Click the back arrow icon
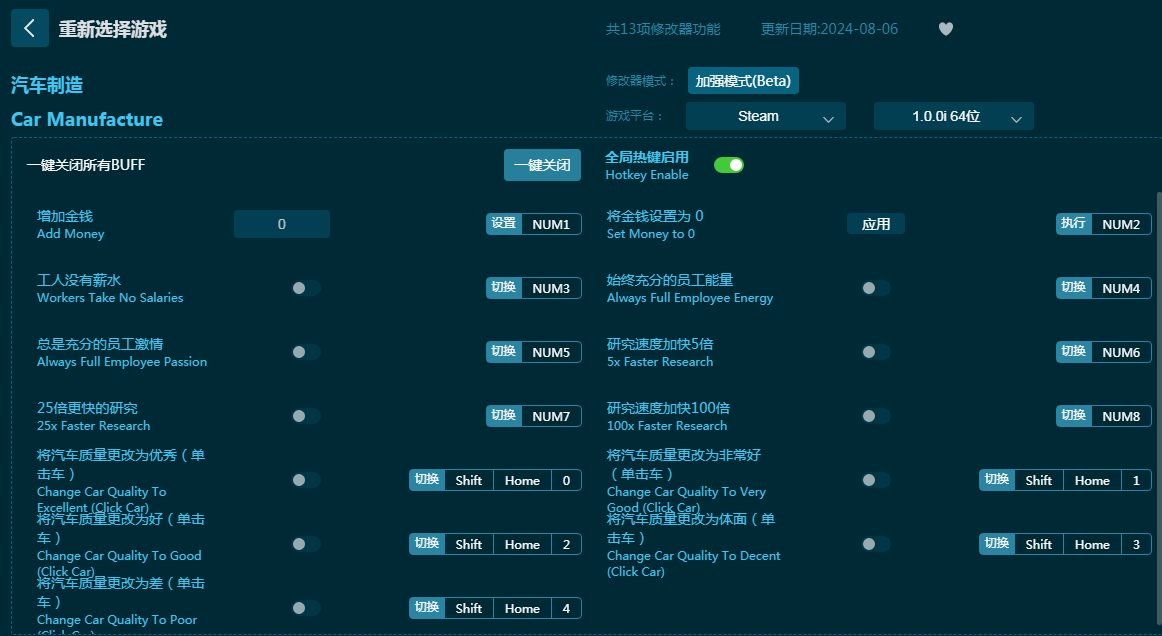 [x=29, y=28]
